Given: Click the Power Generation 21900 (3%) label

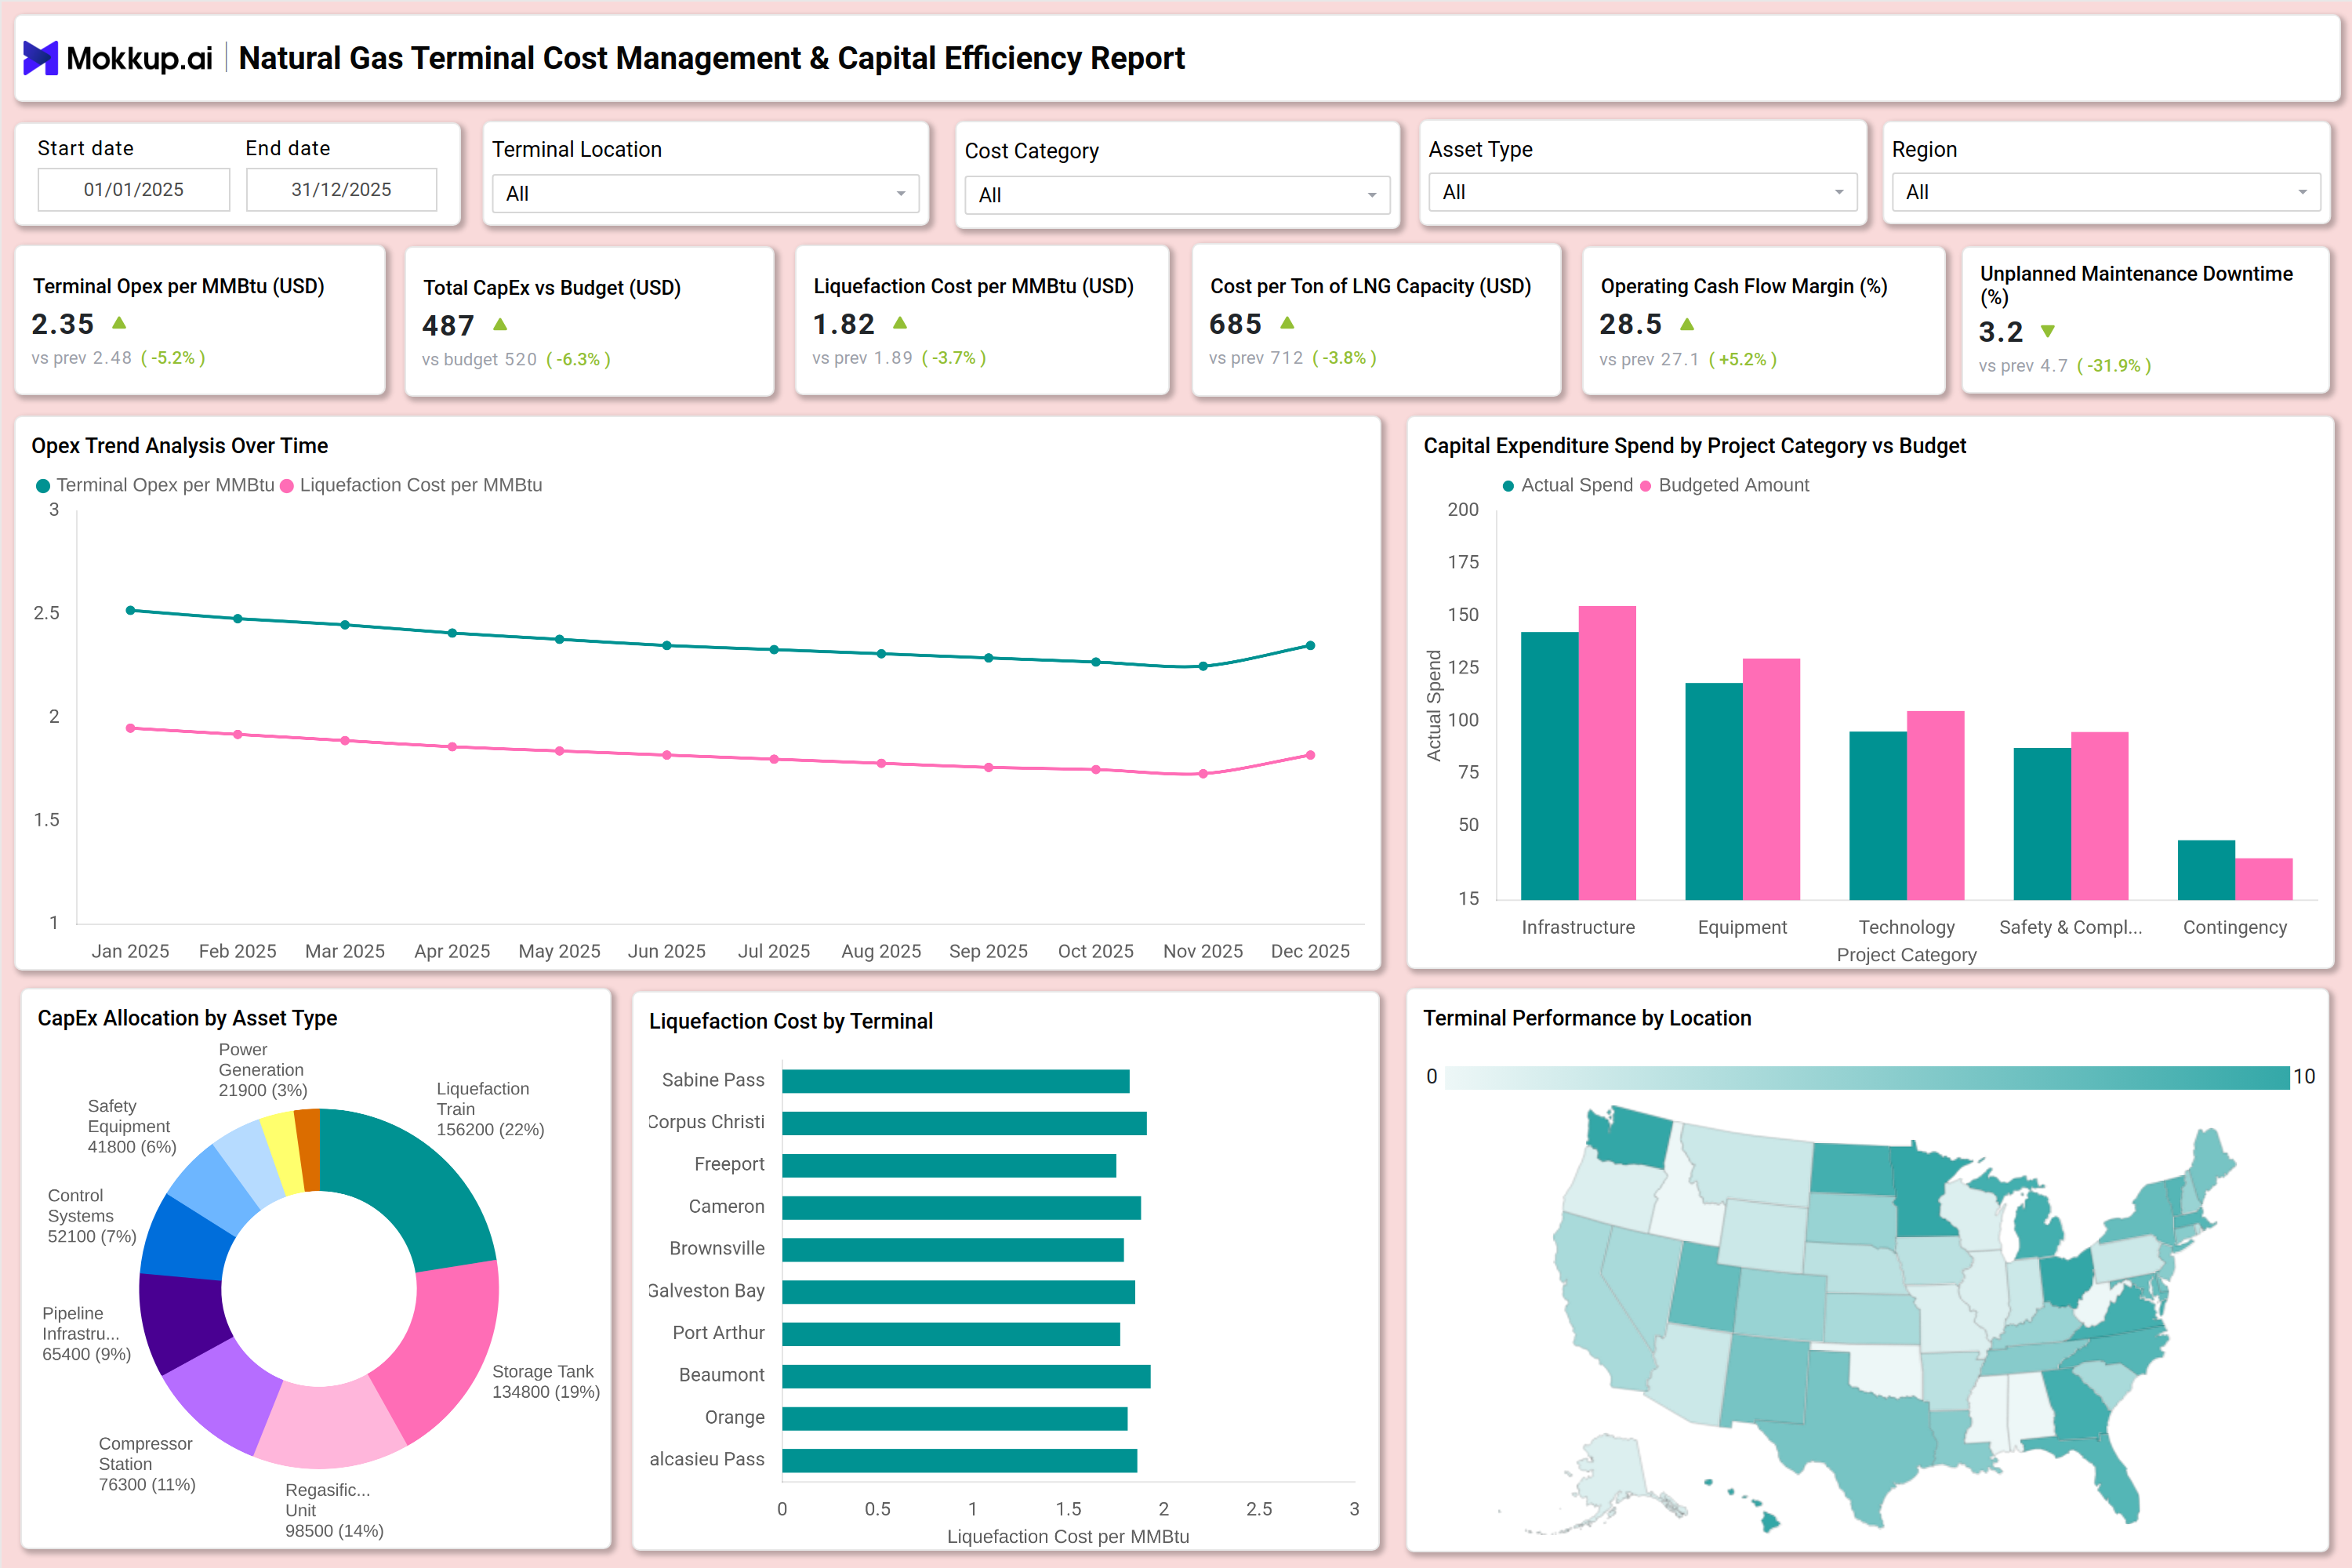Looking at the screenshot, I should (263, 1070).
